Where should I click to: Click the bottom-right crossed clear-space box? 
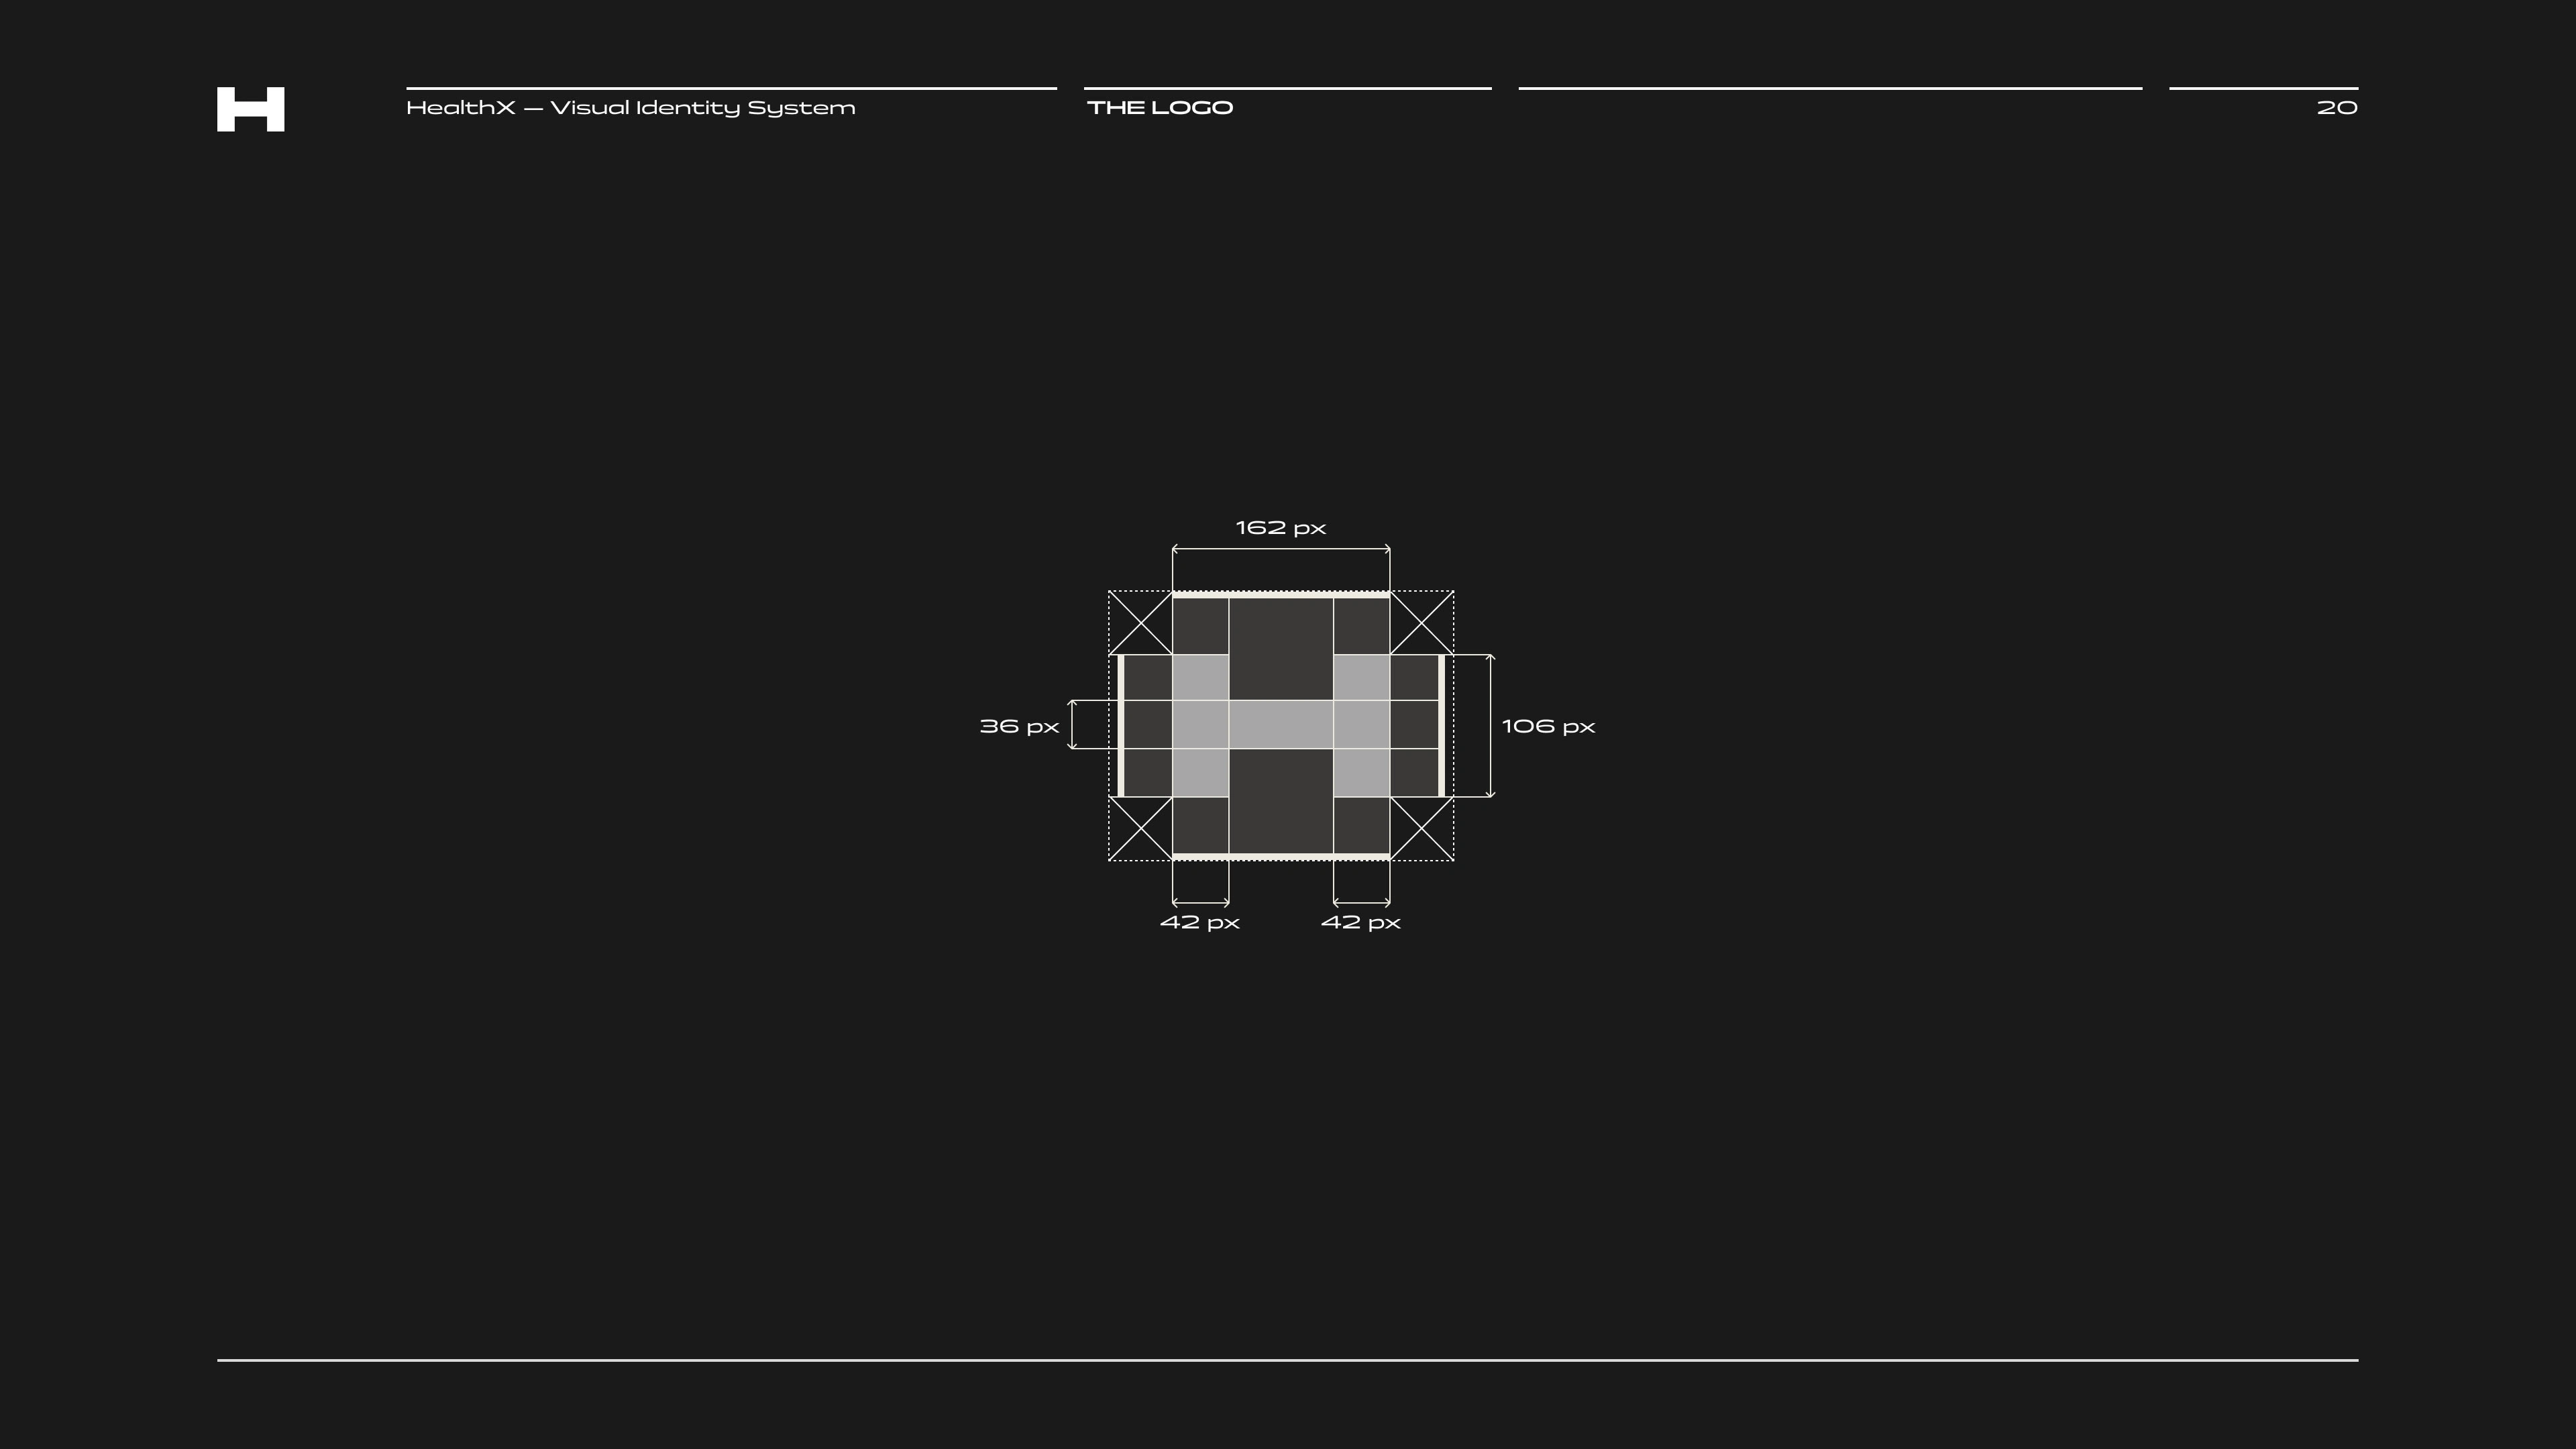click(x=1421, y=828)
